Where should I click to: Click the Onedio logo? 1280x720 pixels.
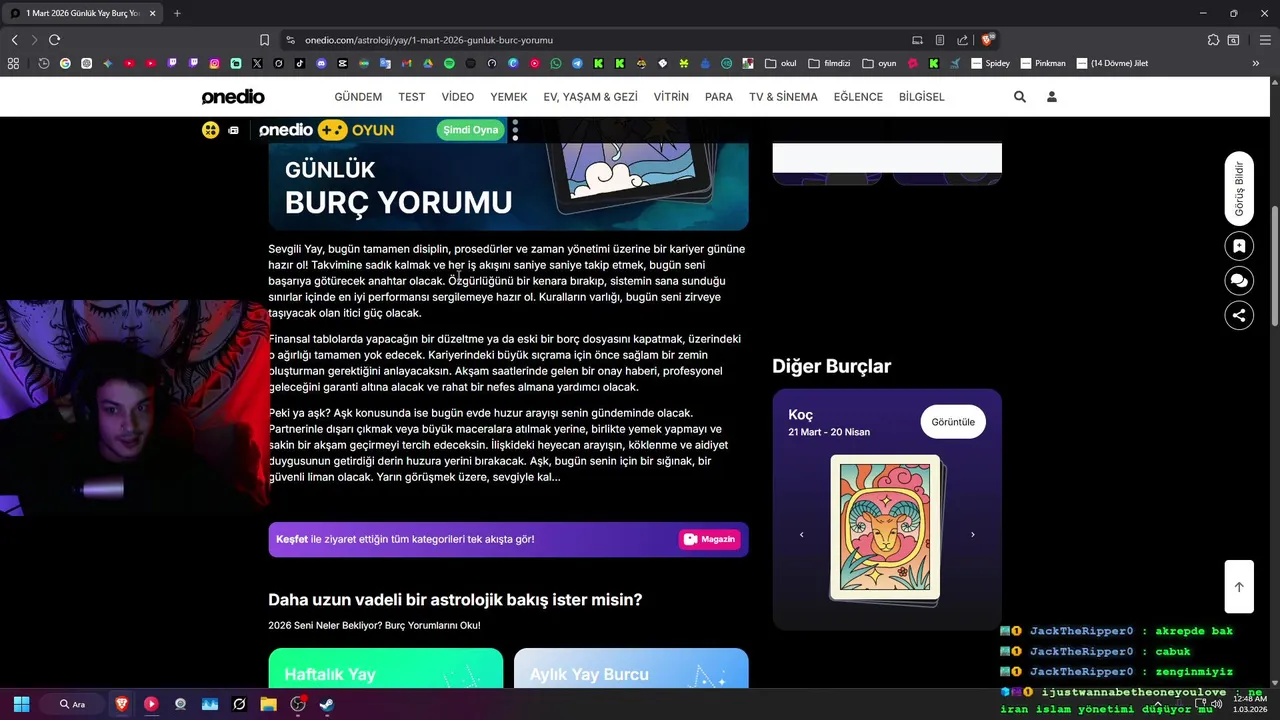coord(233,97)
